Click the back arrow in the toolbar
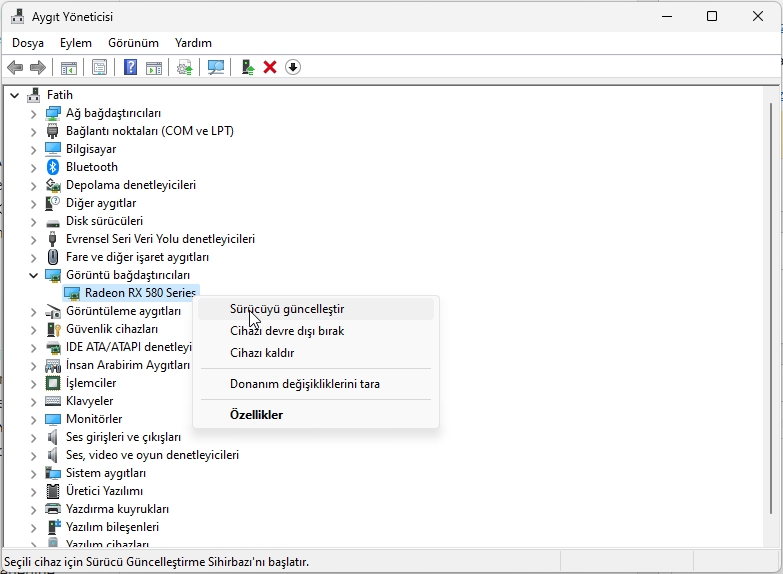 pos(15,67)
